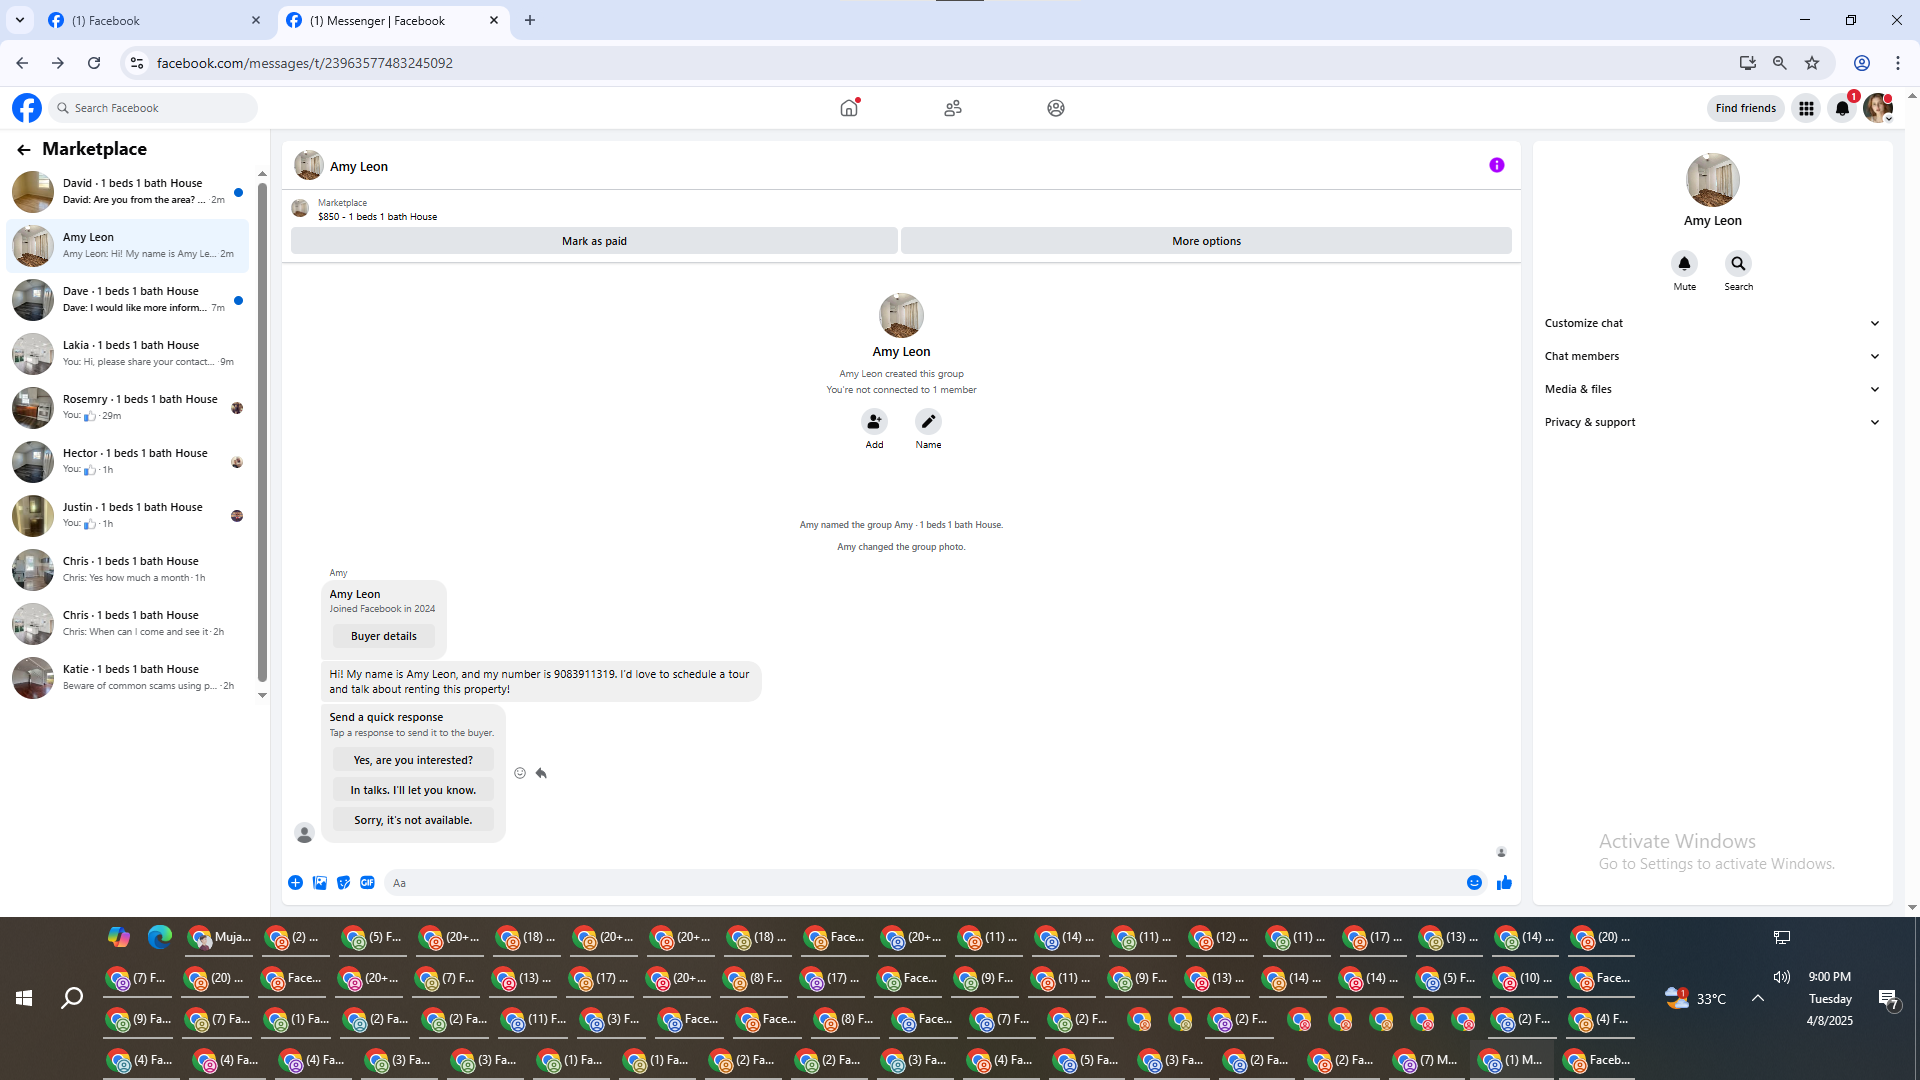Open the notifications bell icon

[x=1842, y=108]
